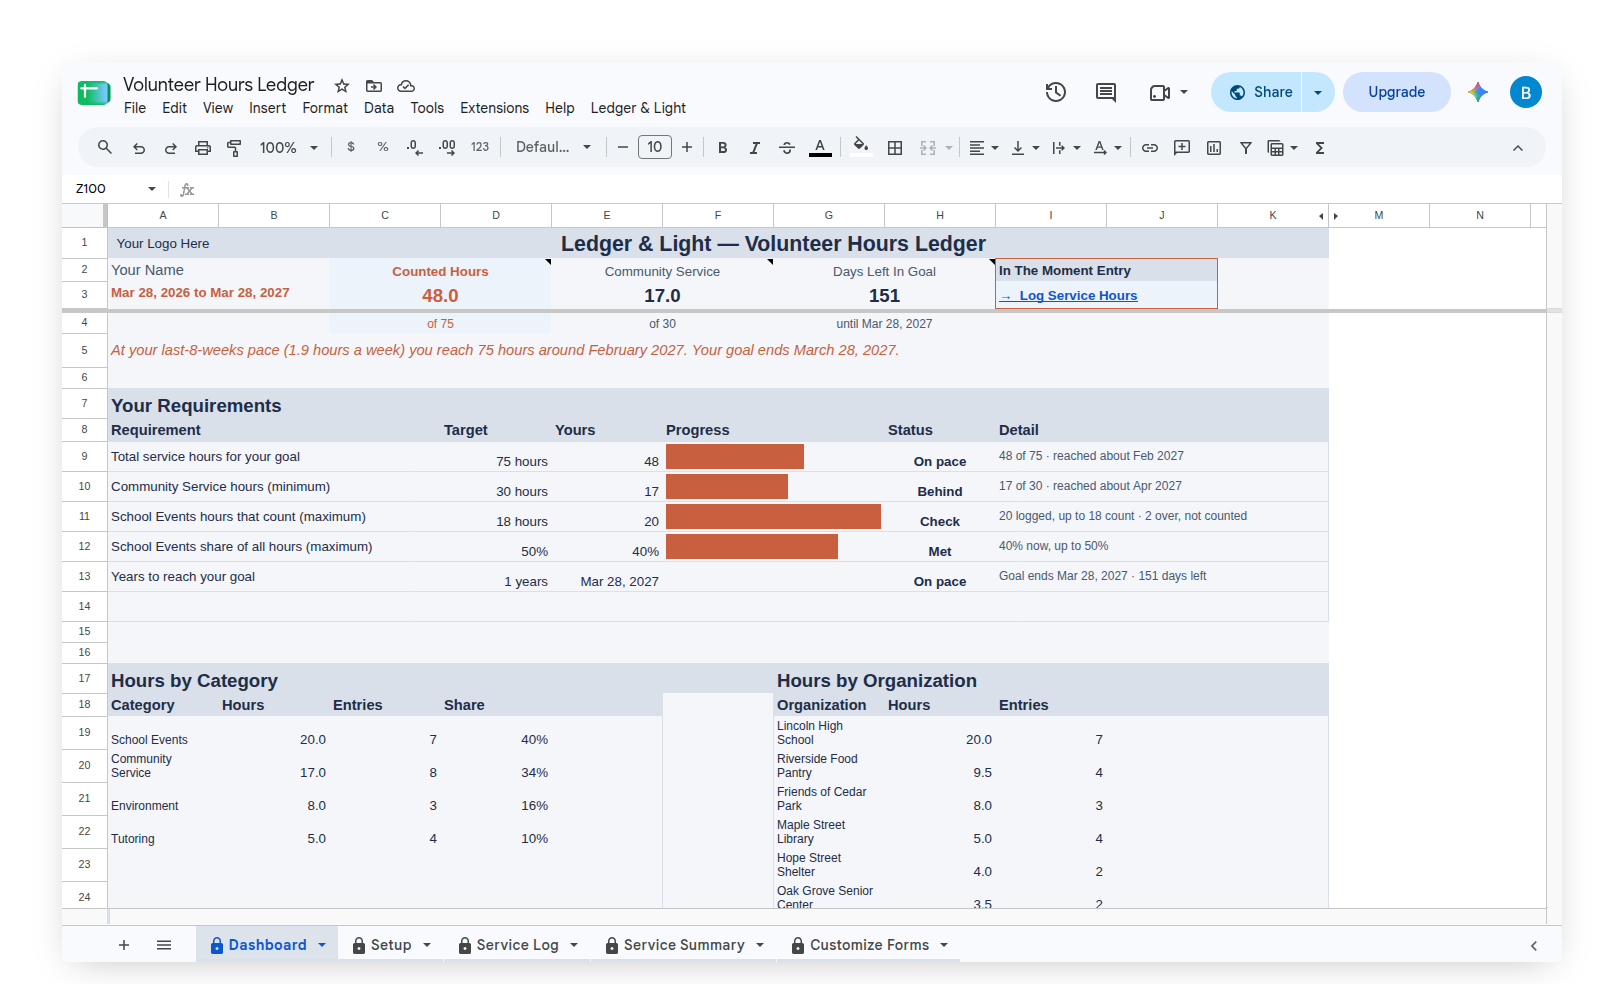Image resolution: width=1624 pixels, height=984 pixels.
Task: Expand the Share options arrow
Action: tap(1318, 92)
